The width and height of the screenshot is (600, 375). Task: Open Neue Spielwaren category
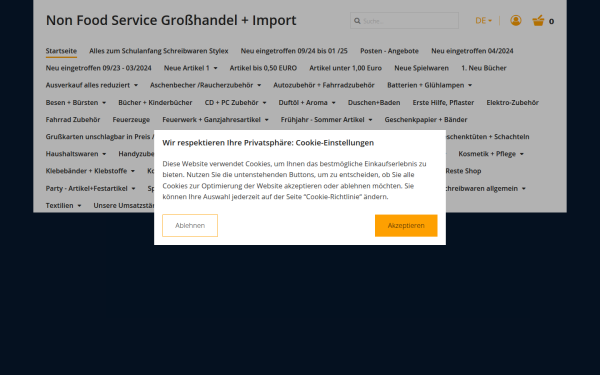421,68
